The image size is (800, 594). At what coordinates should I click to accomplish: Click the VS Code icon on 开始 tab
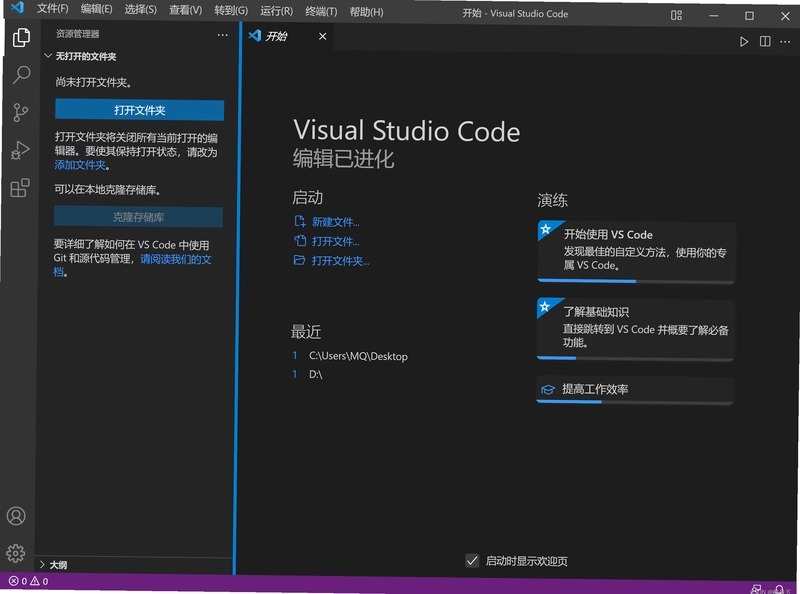click(x=255, y=35)
